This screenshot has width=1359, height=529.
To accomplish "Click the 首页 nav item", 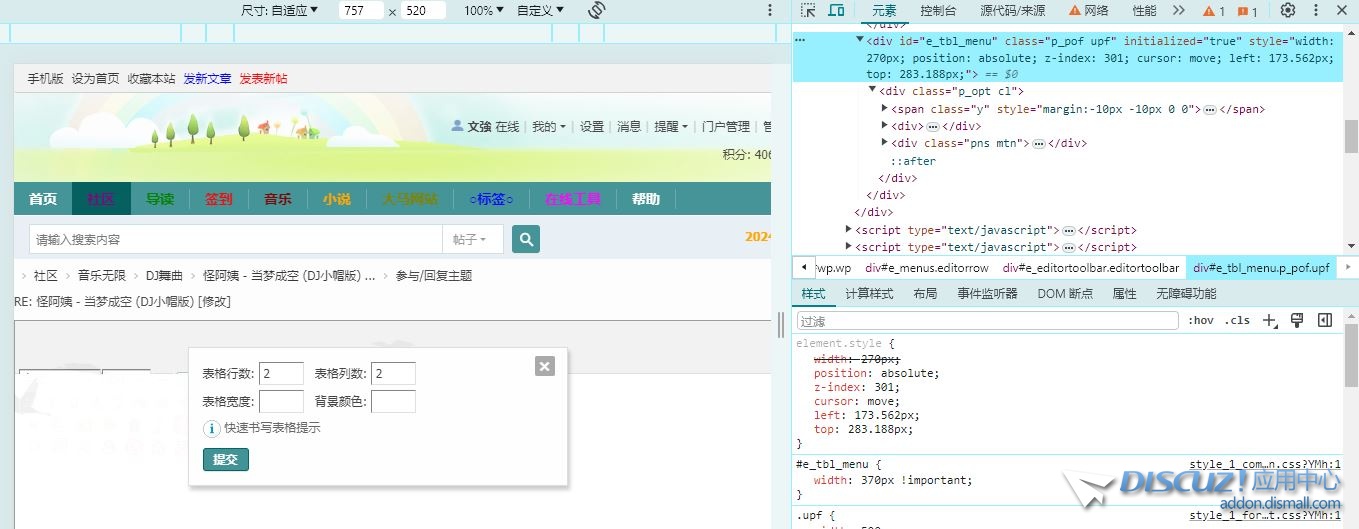I will click(43, 199).
